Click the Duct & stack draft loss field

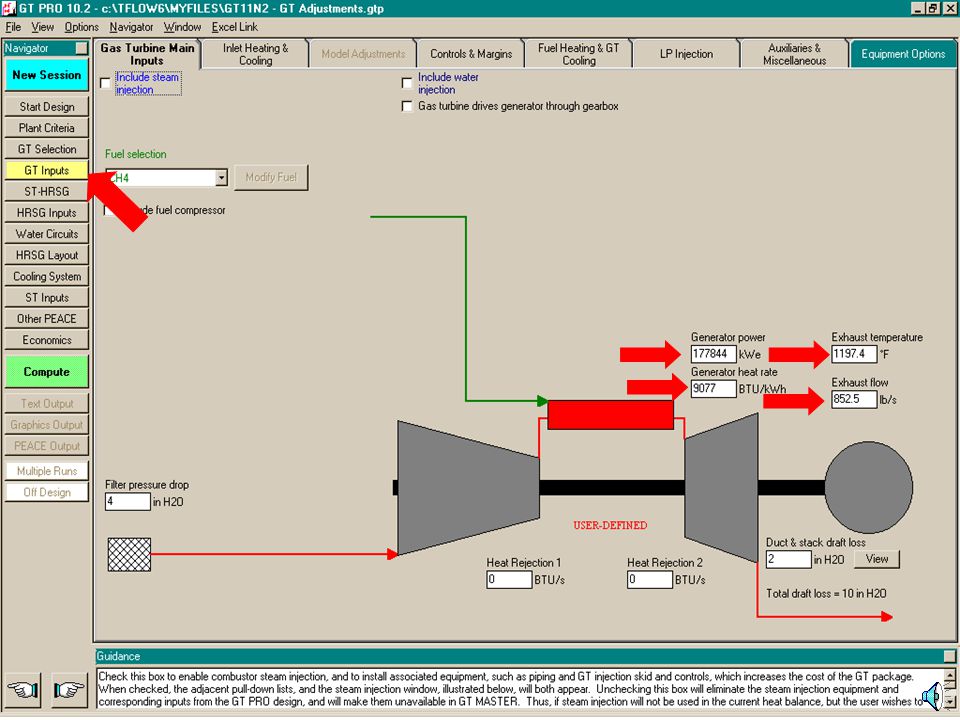(789, 559)
